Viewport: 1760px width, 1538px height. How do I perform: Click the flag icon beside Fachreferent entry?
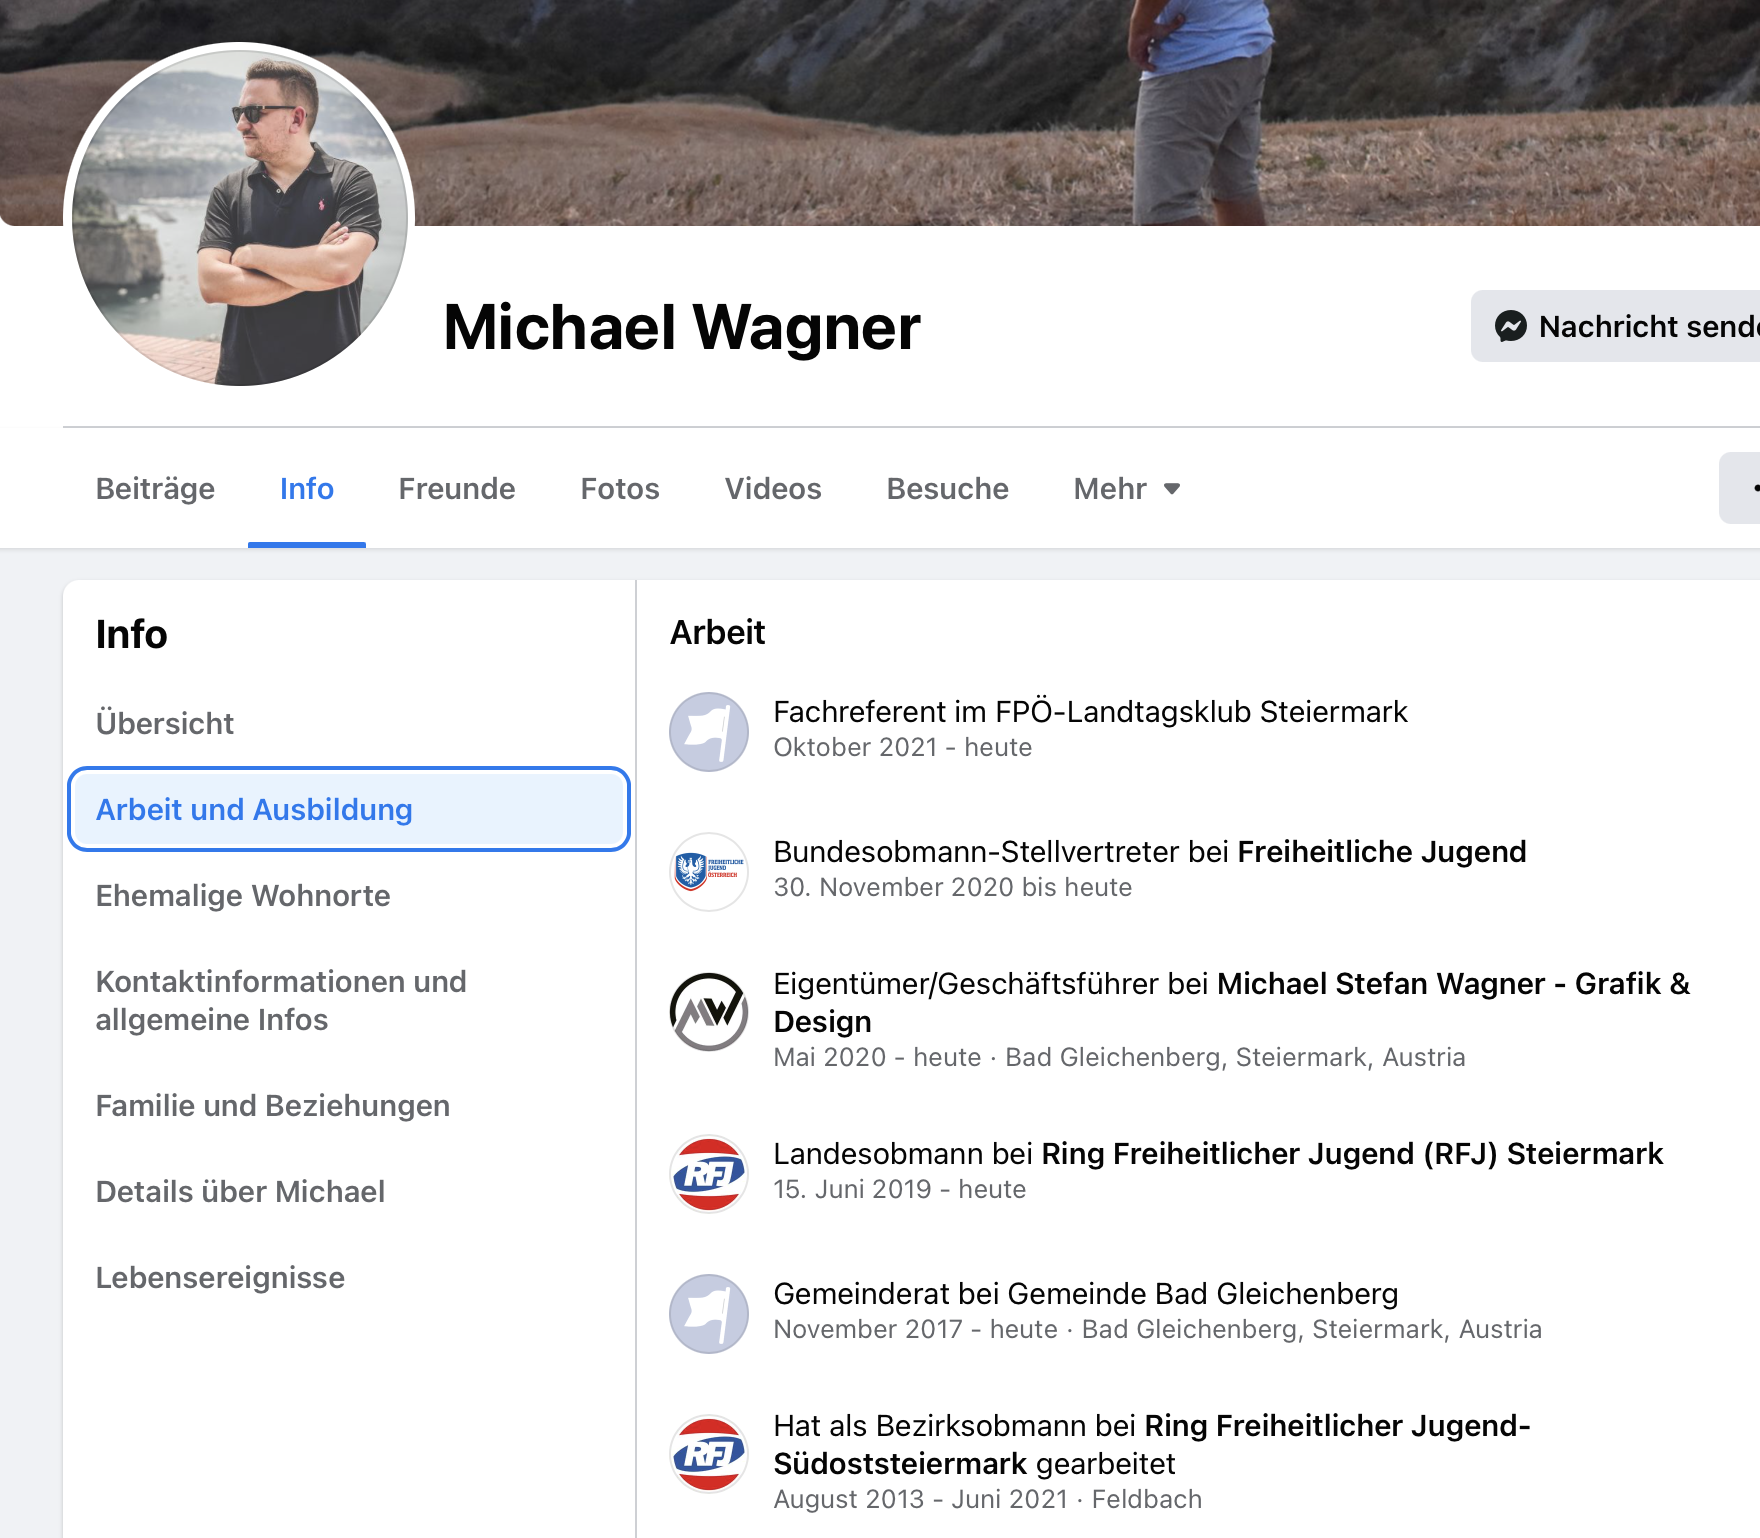coord(709,732)
